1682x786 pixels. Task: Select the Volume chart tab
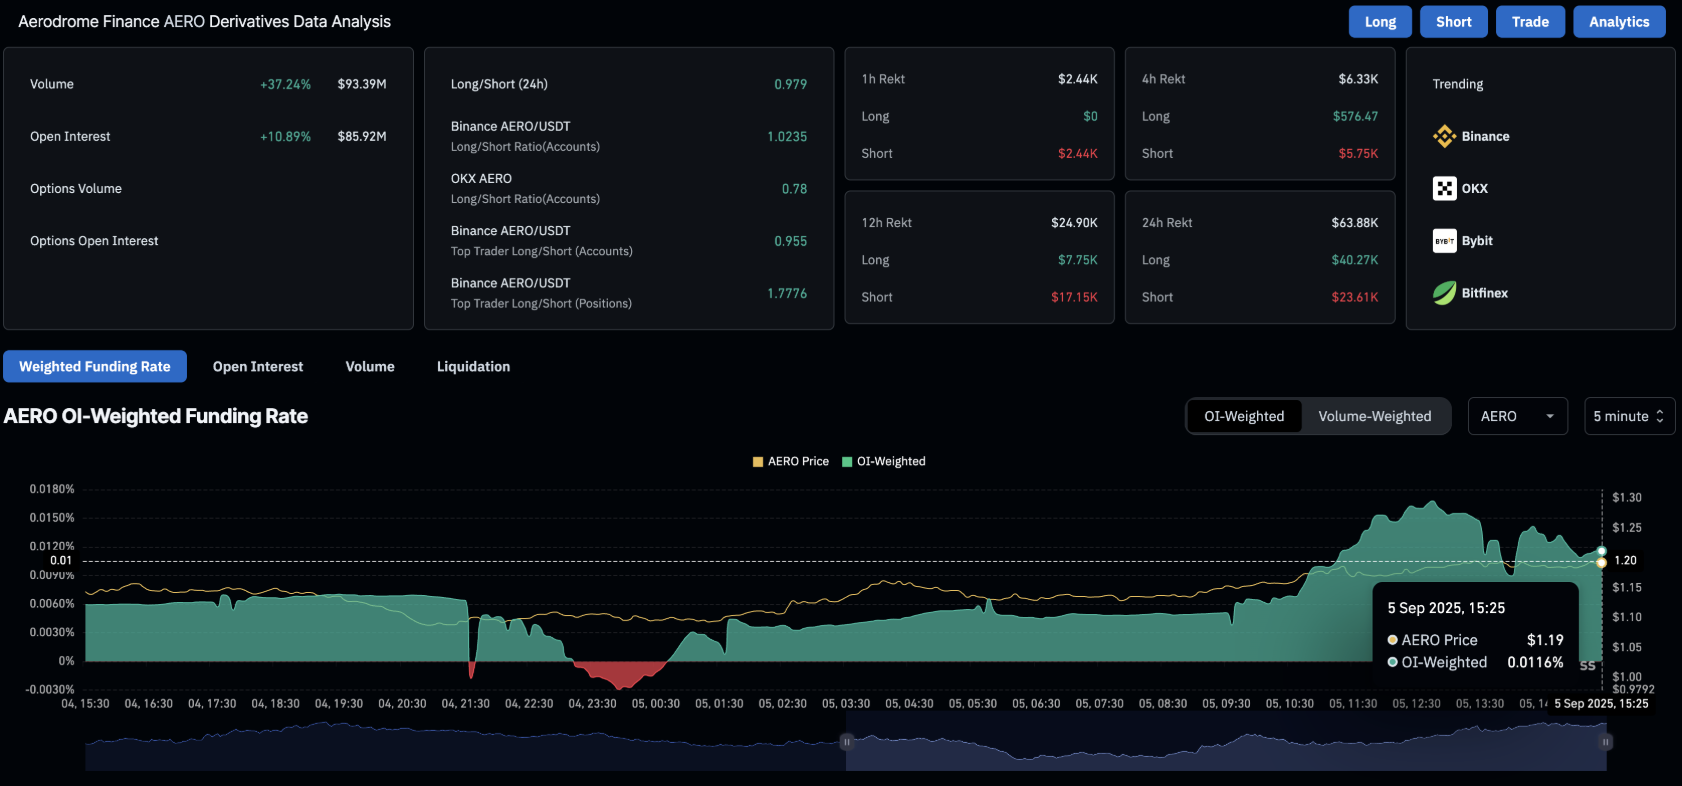pos(370,367)
